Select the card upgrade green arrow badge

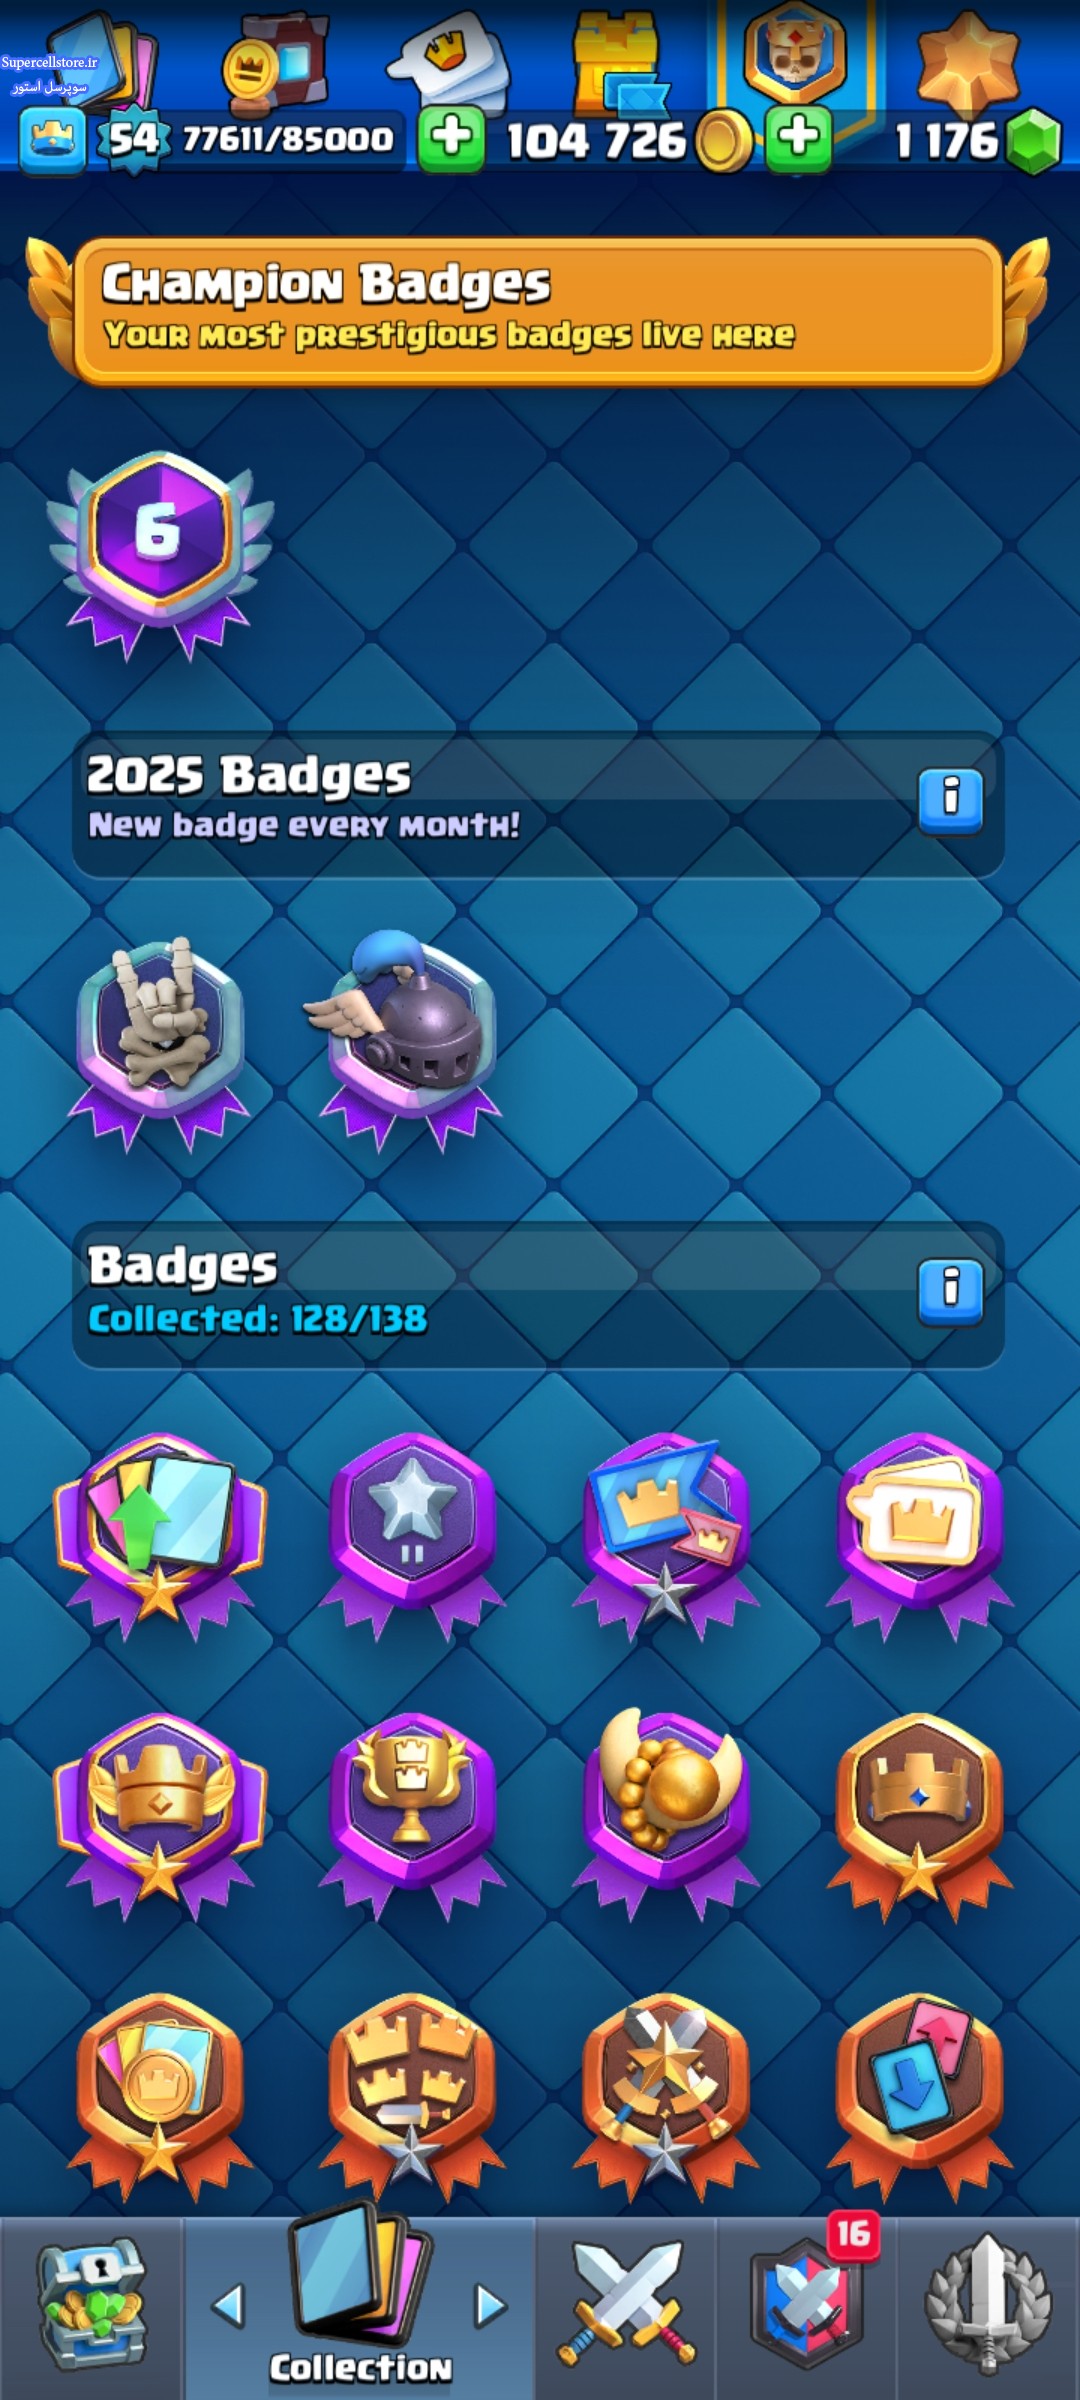[x=160, y=1535]
